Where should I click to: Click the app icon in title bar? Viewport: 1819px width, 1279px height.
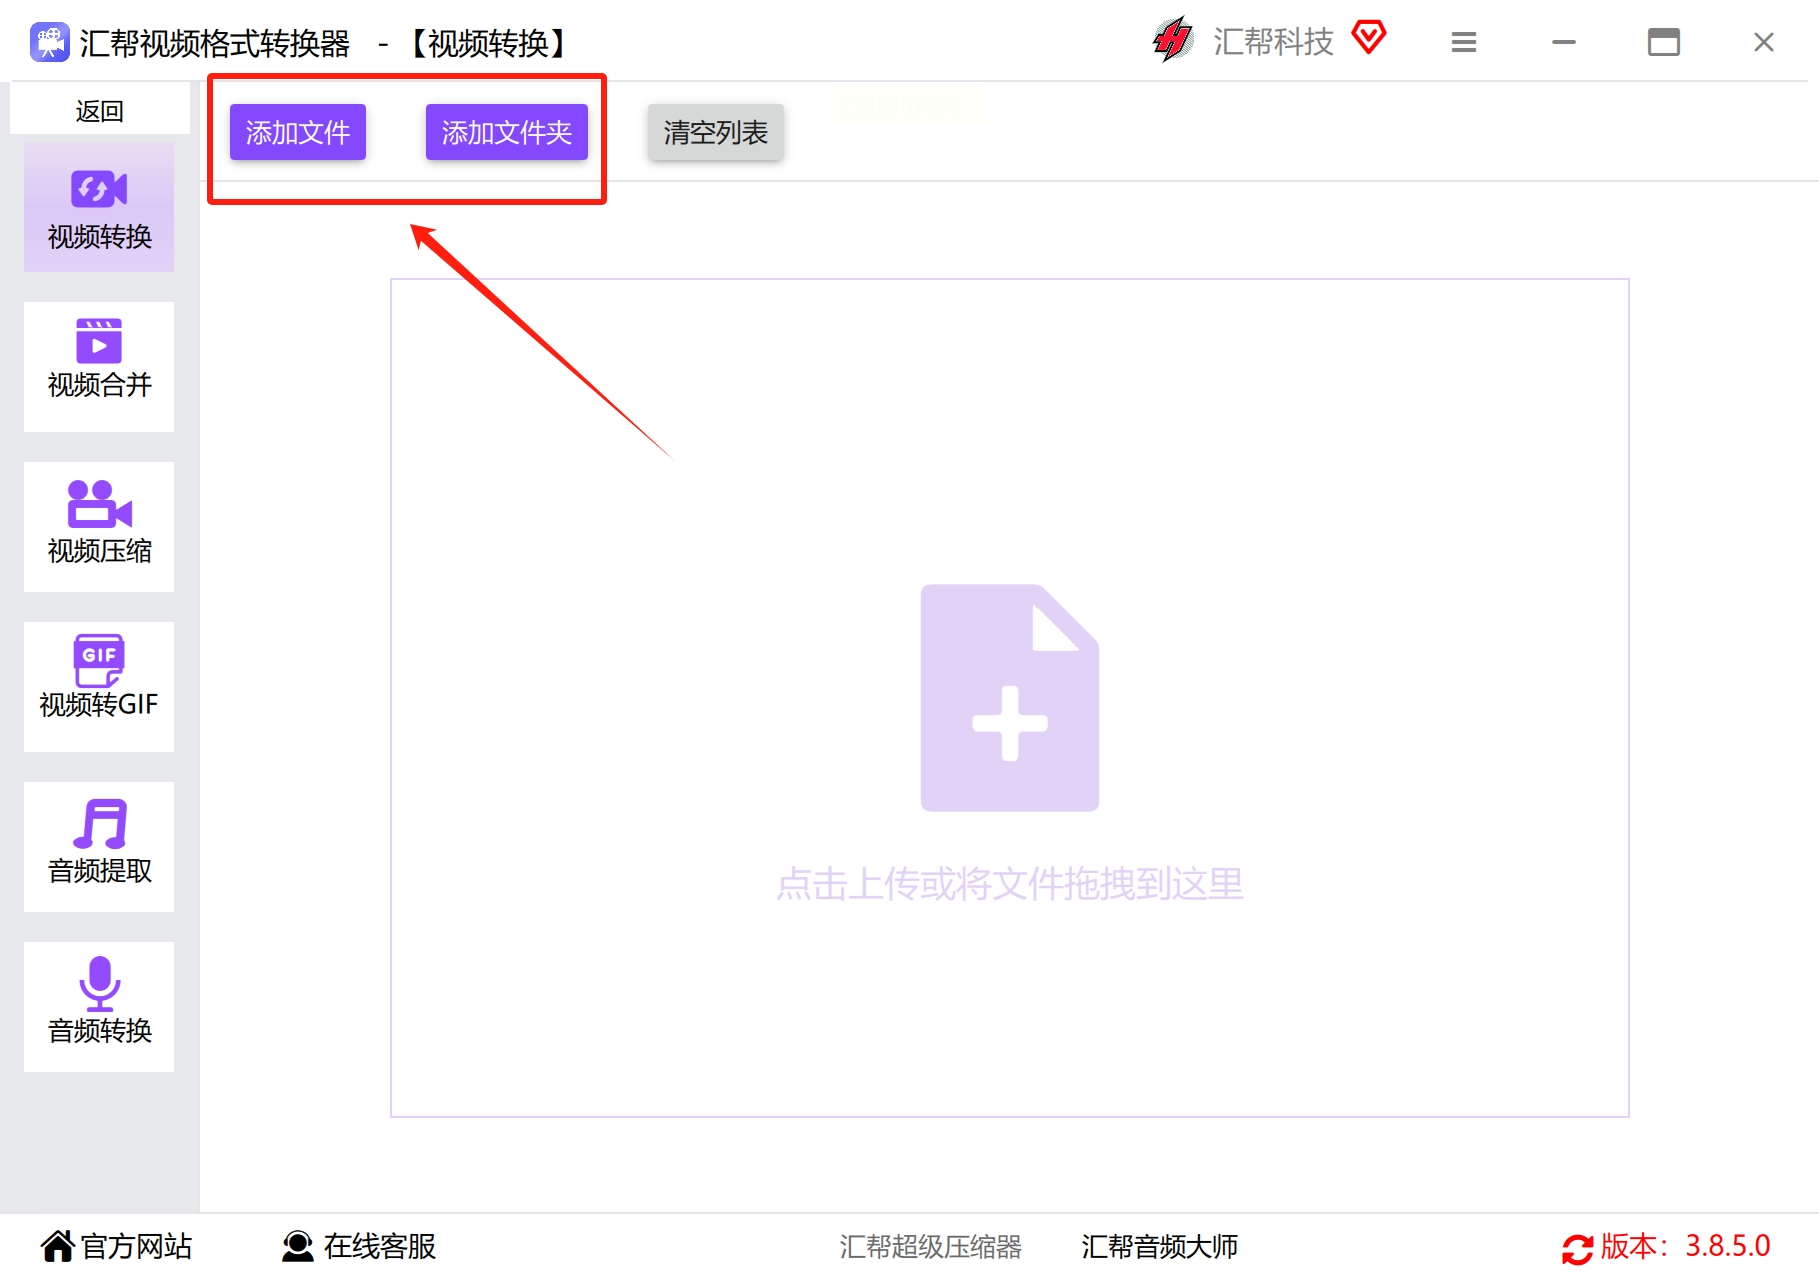point(49,42)
